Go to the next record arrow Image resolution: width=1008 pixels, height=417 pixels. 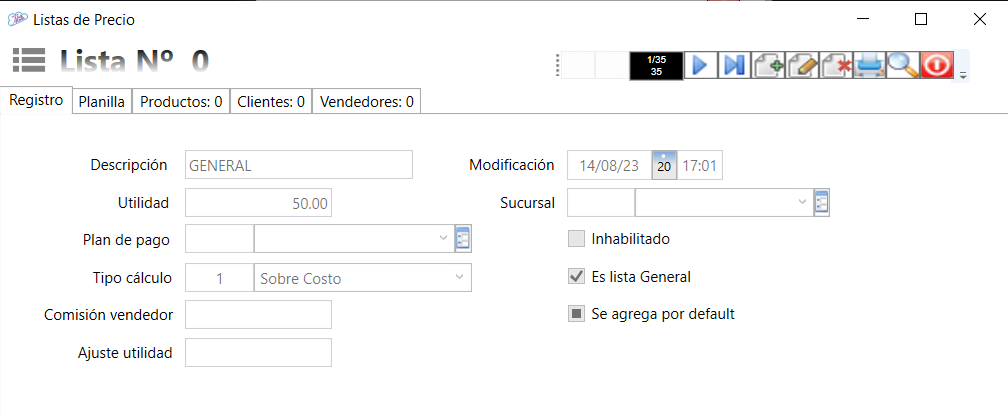pyautogui.click(x=700, y=65)
